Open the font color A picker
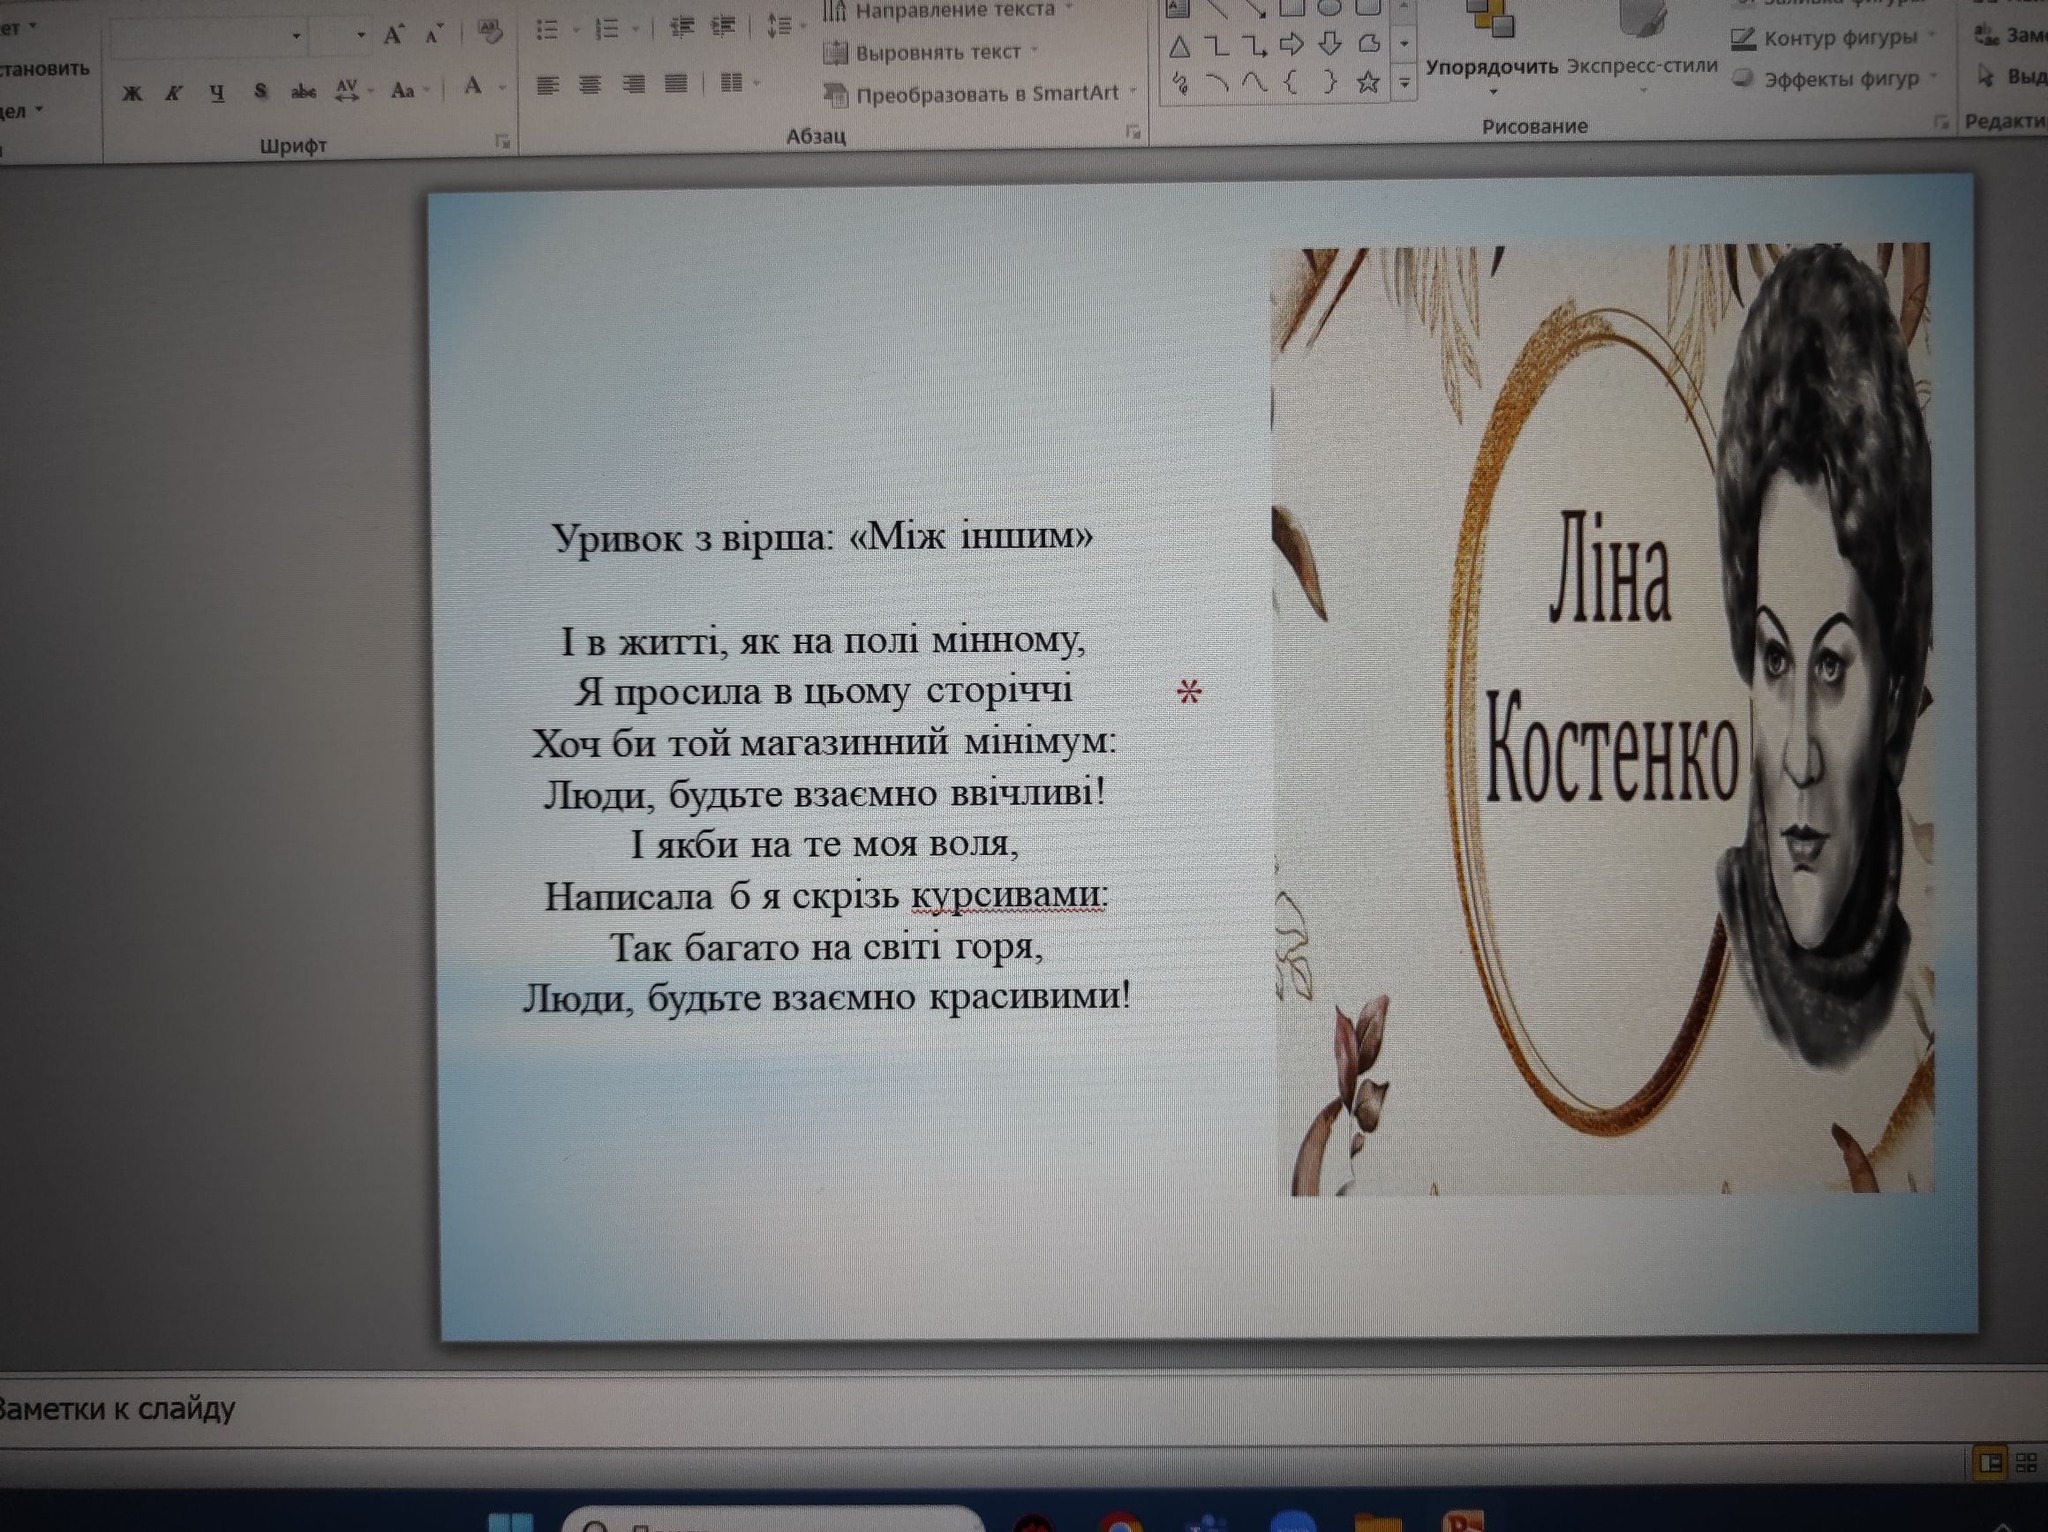Viewport: 2048px width, 1532px height. [x=473, y=88]
